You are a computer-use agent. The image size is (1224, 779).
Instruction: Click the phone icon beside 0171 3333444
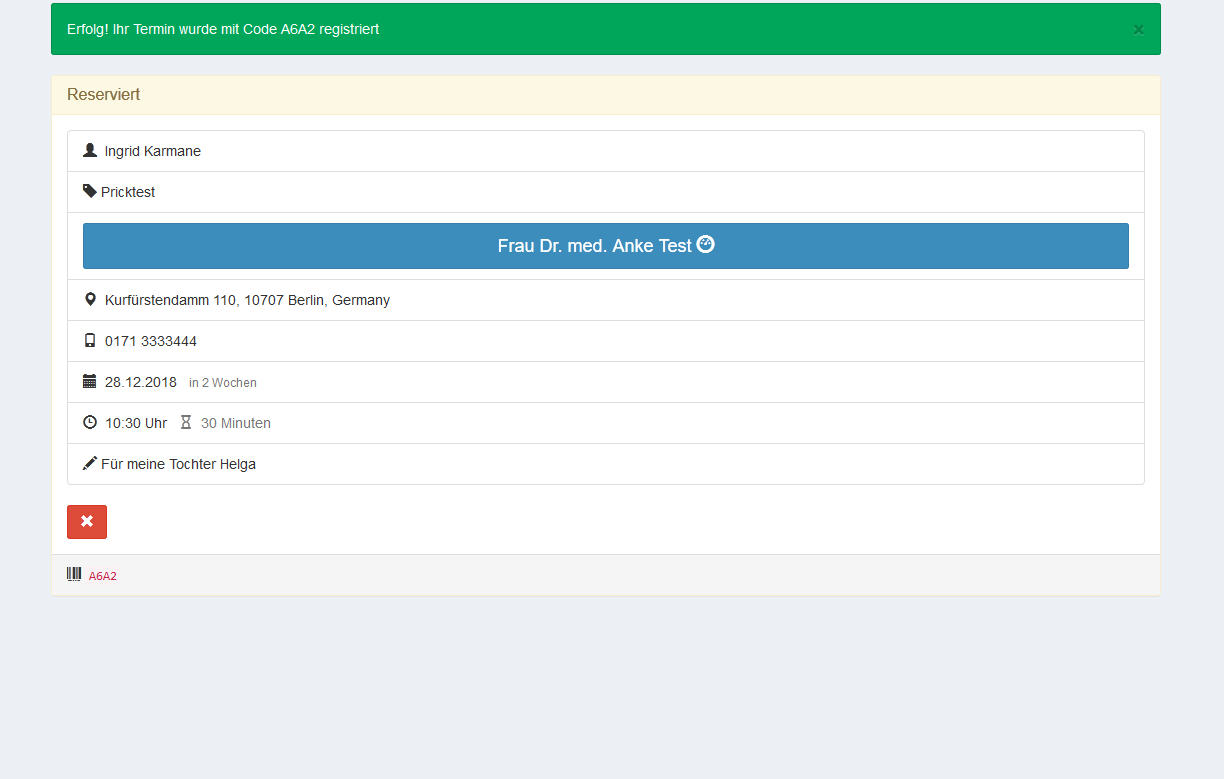(x=90, y=341)
